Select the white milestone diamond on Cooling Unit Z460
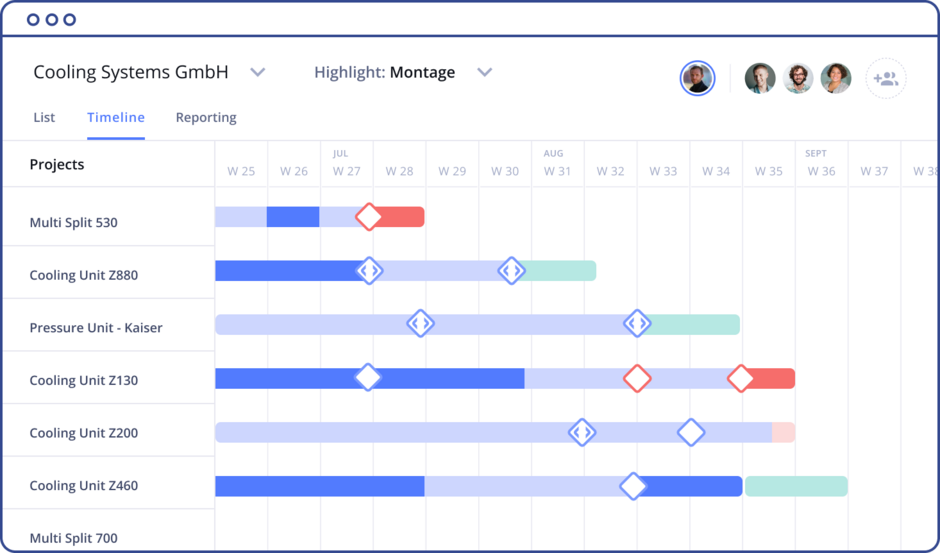This screenshot has height=553, width=940. click(632, 486)
